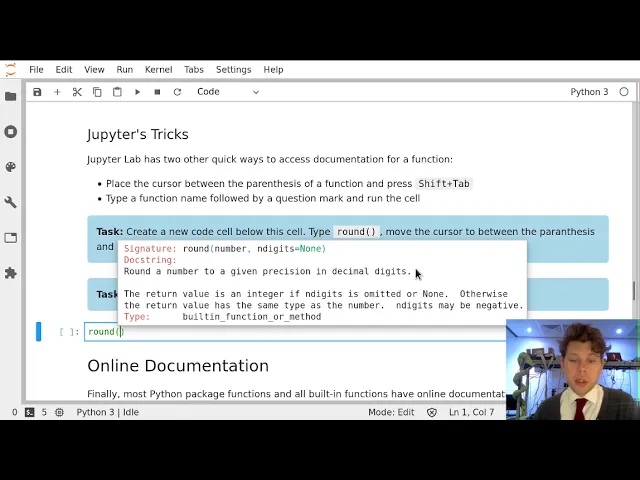The width and height of the screenshot is (640, 480).
Task: Click the builtin_function_or_method type text
Action: click(x=252, y=317)
